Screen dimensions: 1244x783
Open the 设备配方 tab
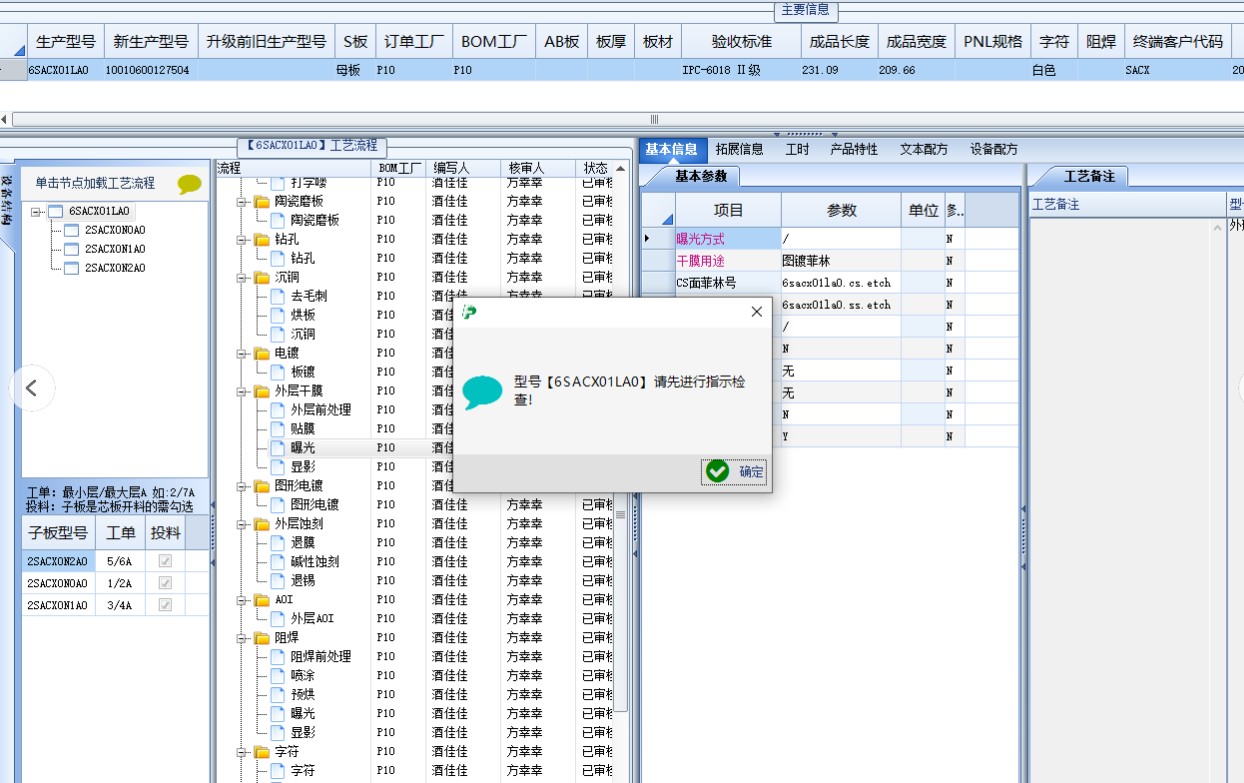(994, 149)
